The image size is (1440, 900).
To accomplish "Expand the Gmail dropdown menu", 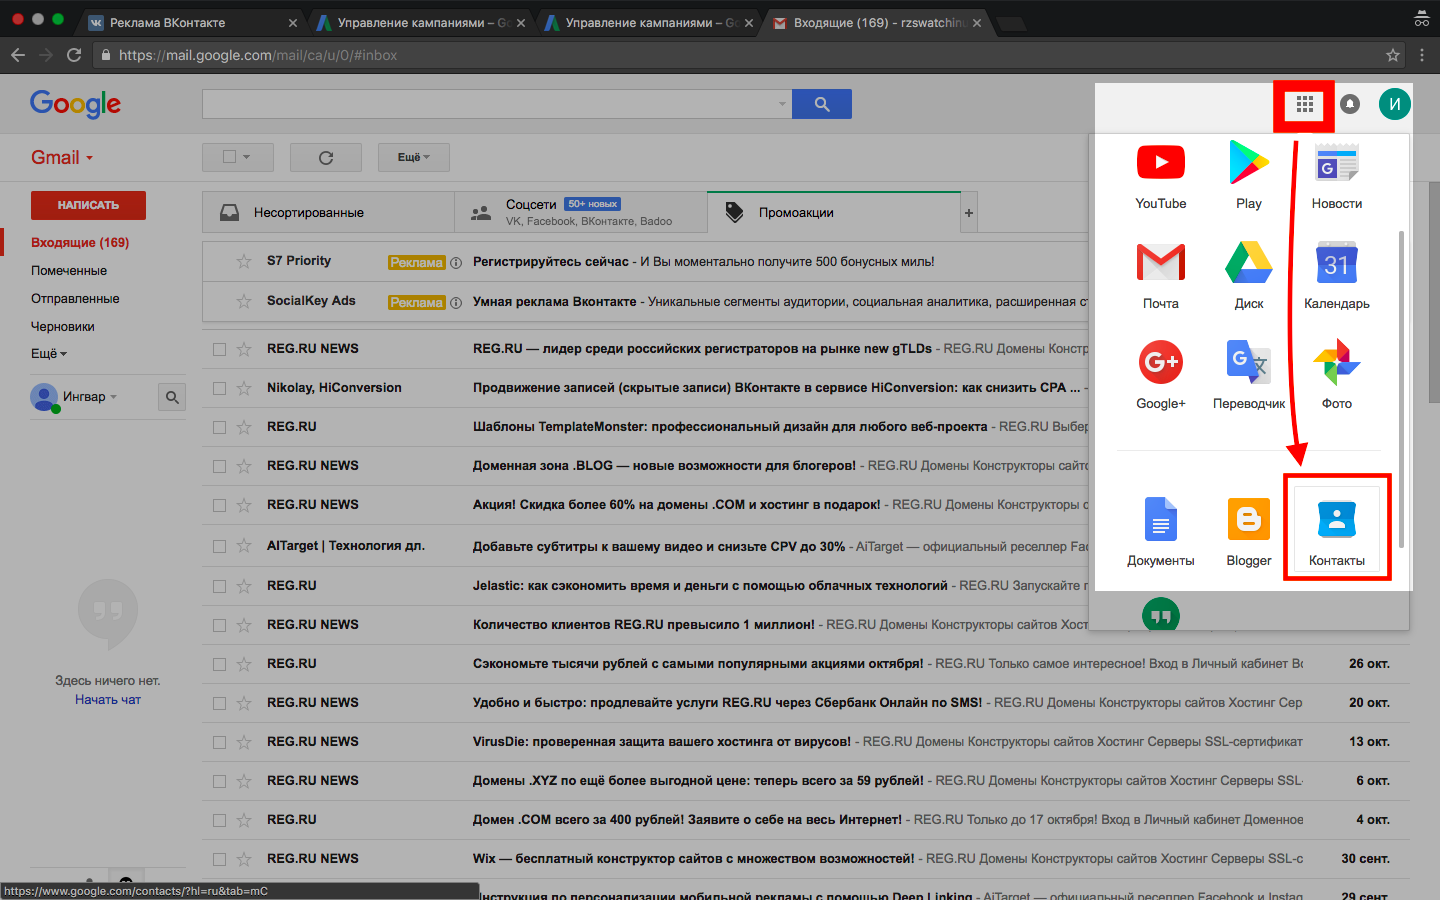I will 62,157.
